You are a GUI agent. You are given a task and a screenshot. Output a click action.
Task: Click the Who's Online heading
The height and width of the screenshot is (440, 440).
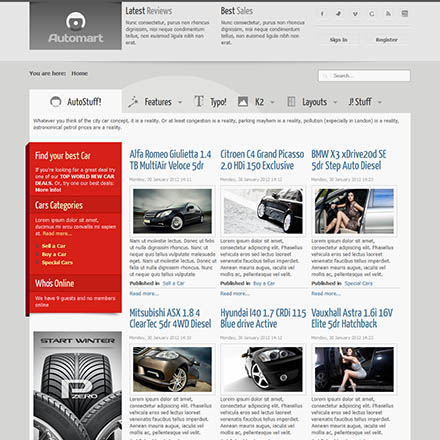point(55,283)
